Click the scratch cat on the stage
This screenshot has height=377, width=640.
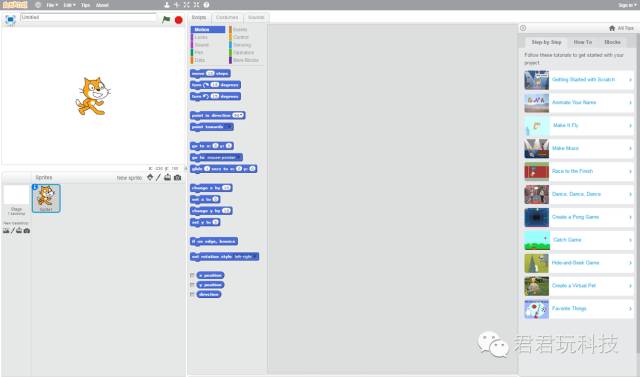click(93, 96)
